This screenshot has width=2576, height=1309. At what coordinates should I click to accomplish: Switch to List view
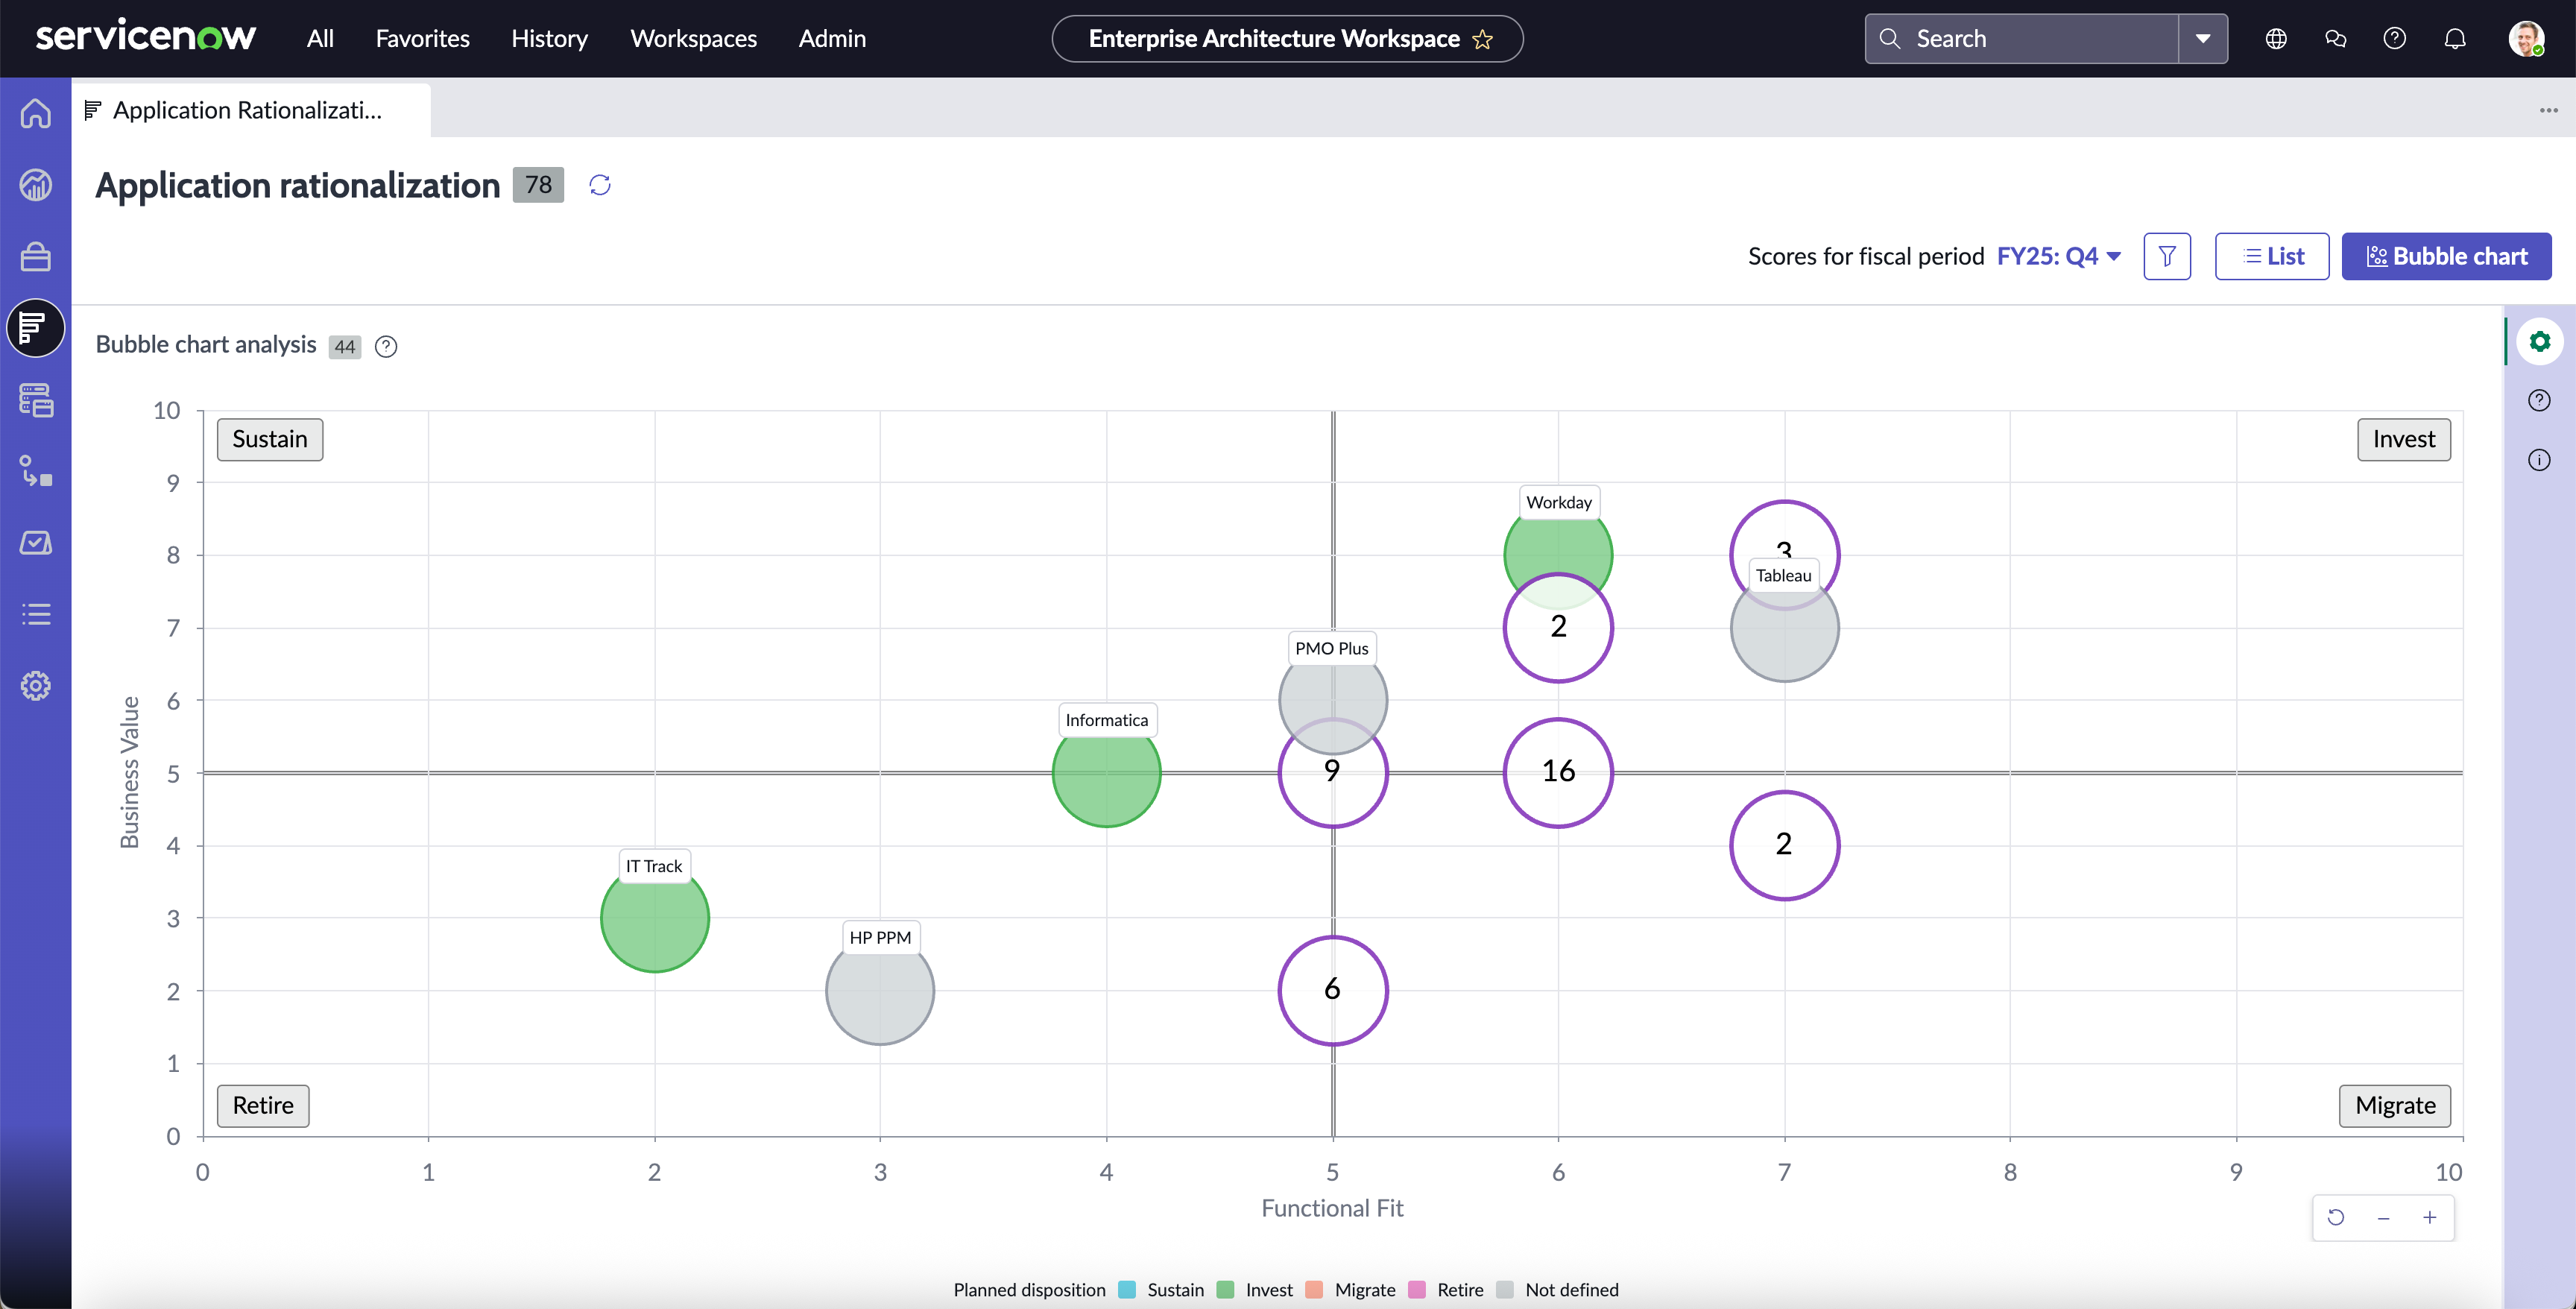tap(2272, 257)
